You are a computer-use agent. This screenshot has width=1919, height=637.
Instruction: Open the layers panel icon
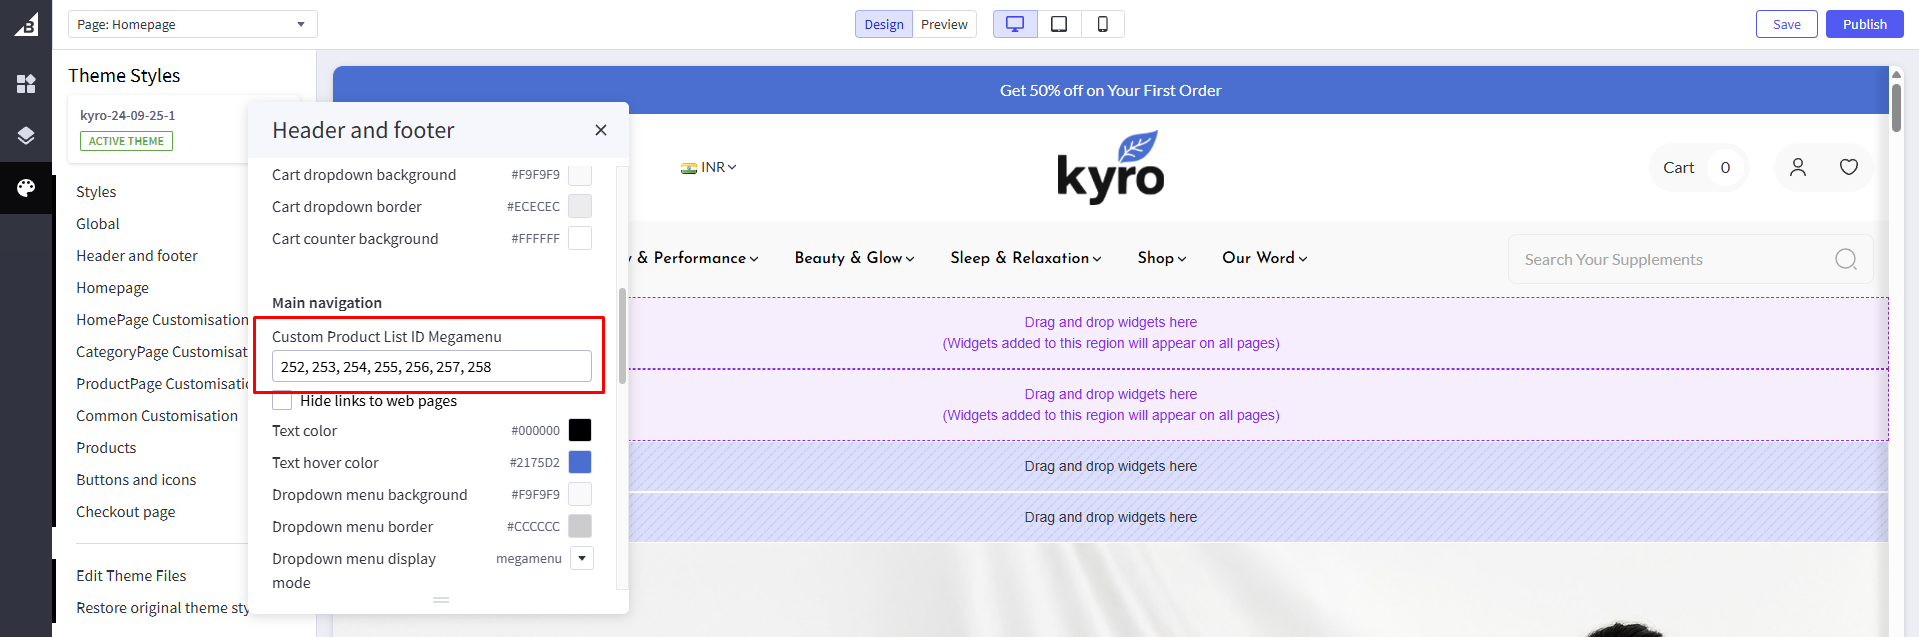pyautogui.click(x=26, y=136)
